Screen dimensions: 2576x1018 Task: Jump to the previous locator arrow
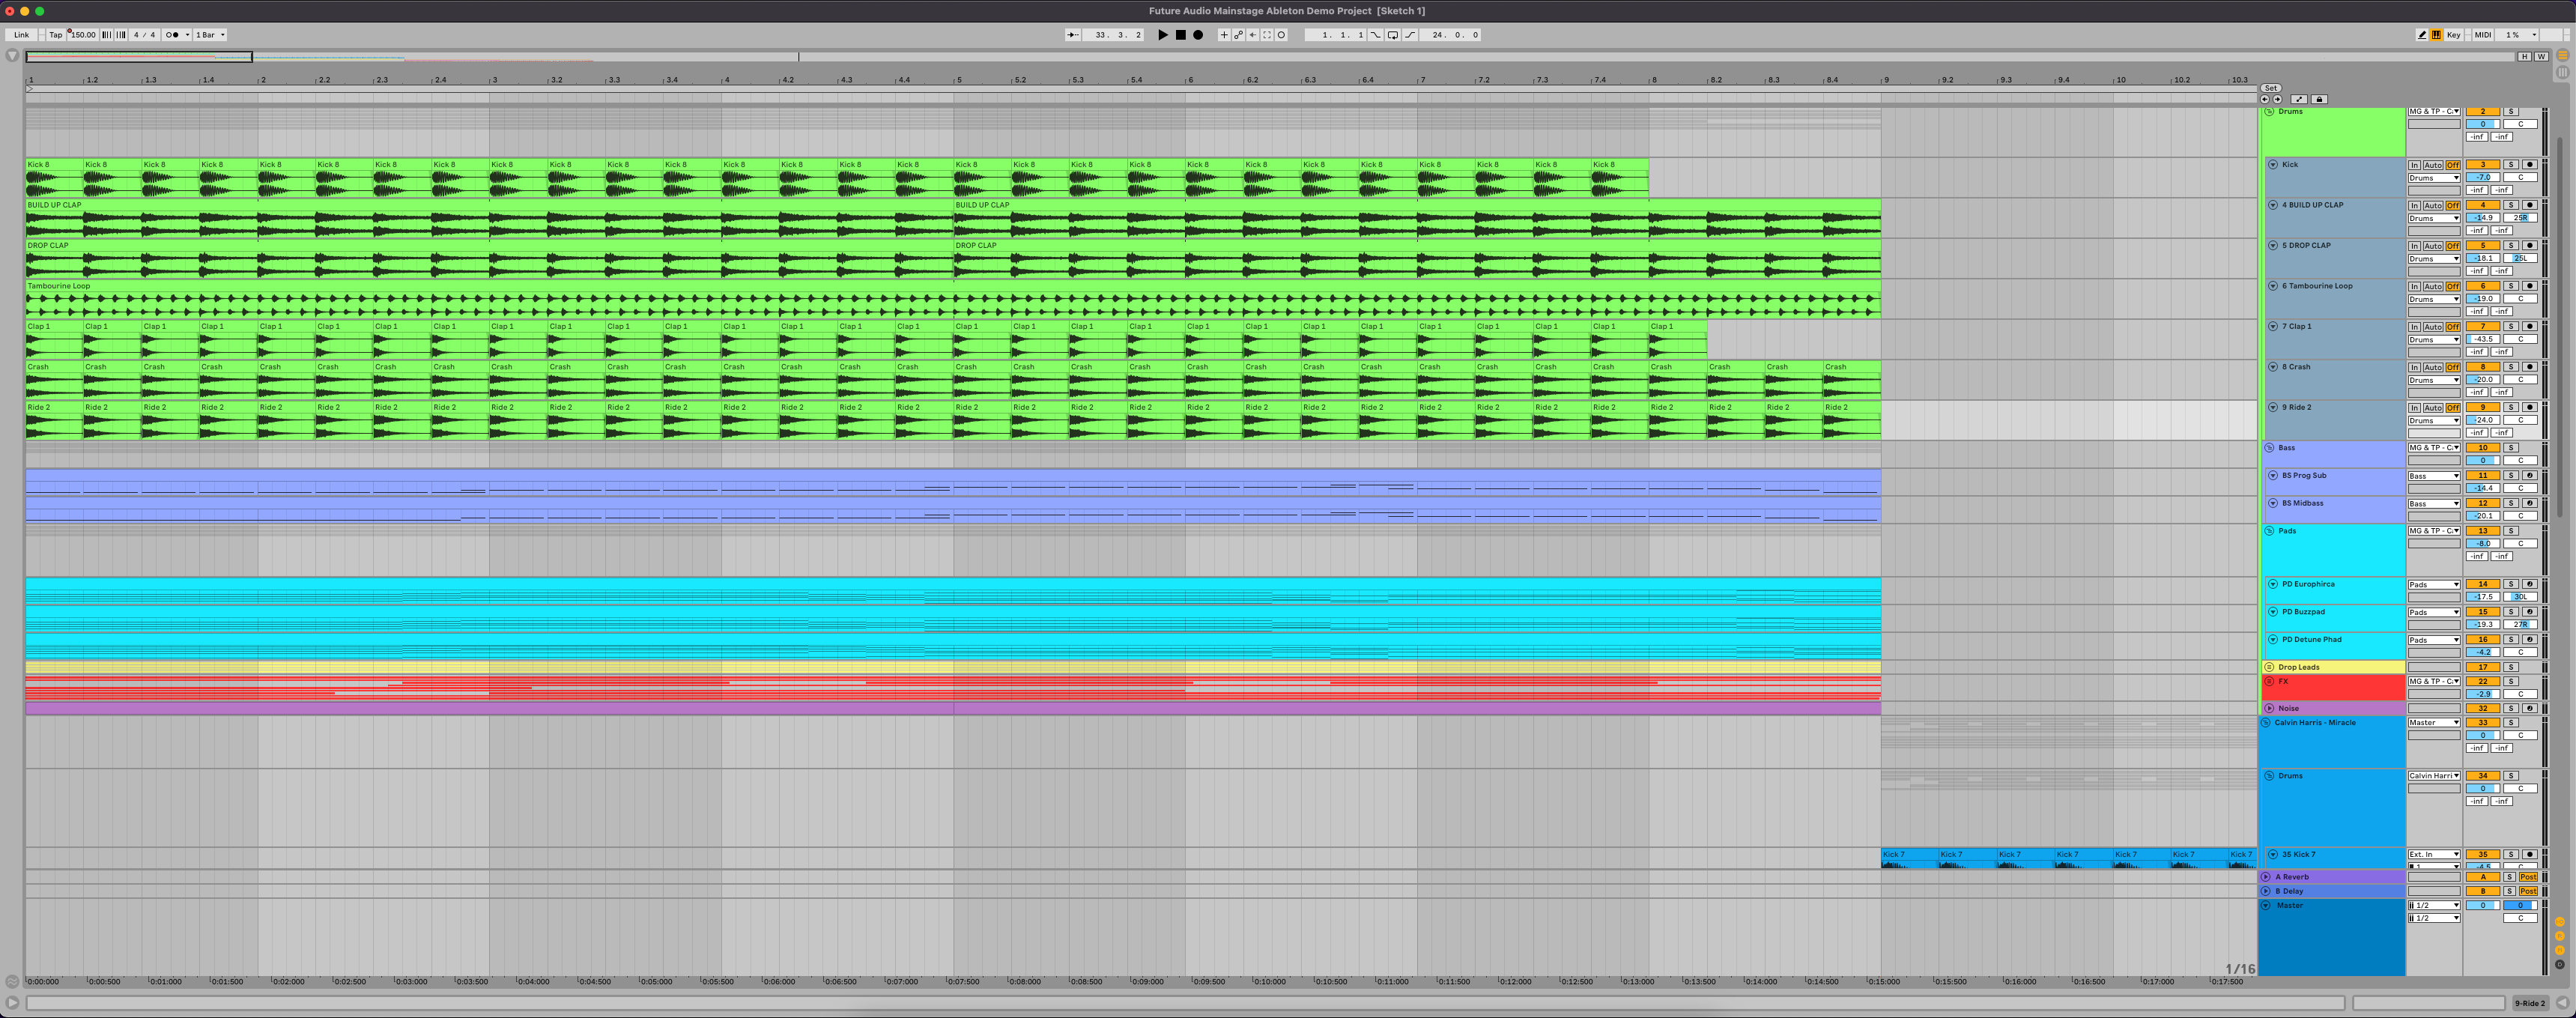click(x=2265, y=99)
